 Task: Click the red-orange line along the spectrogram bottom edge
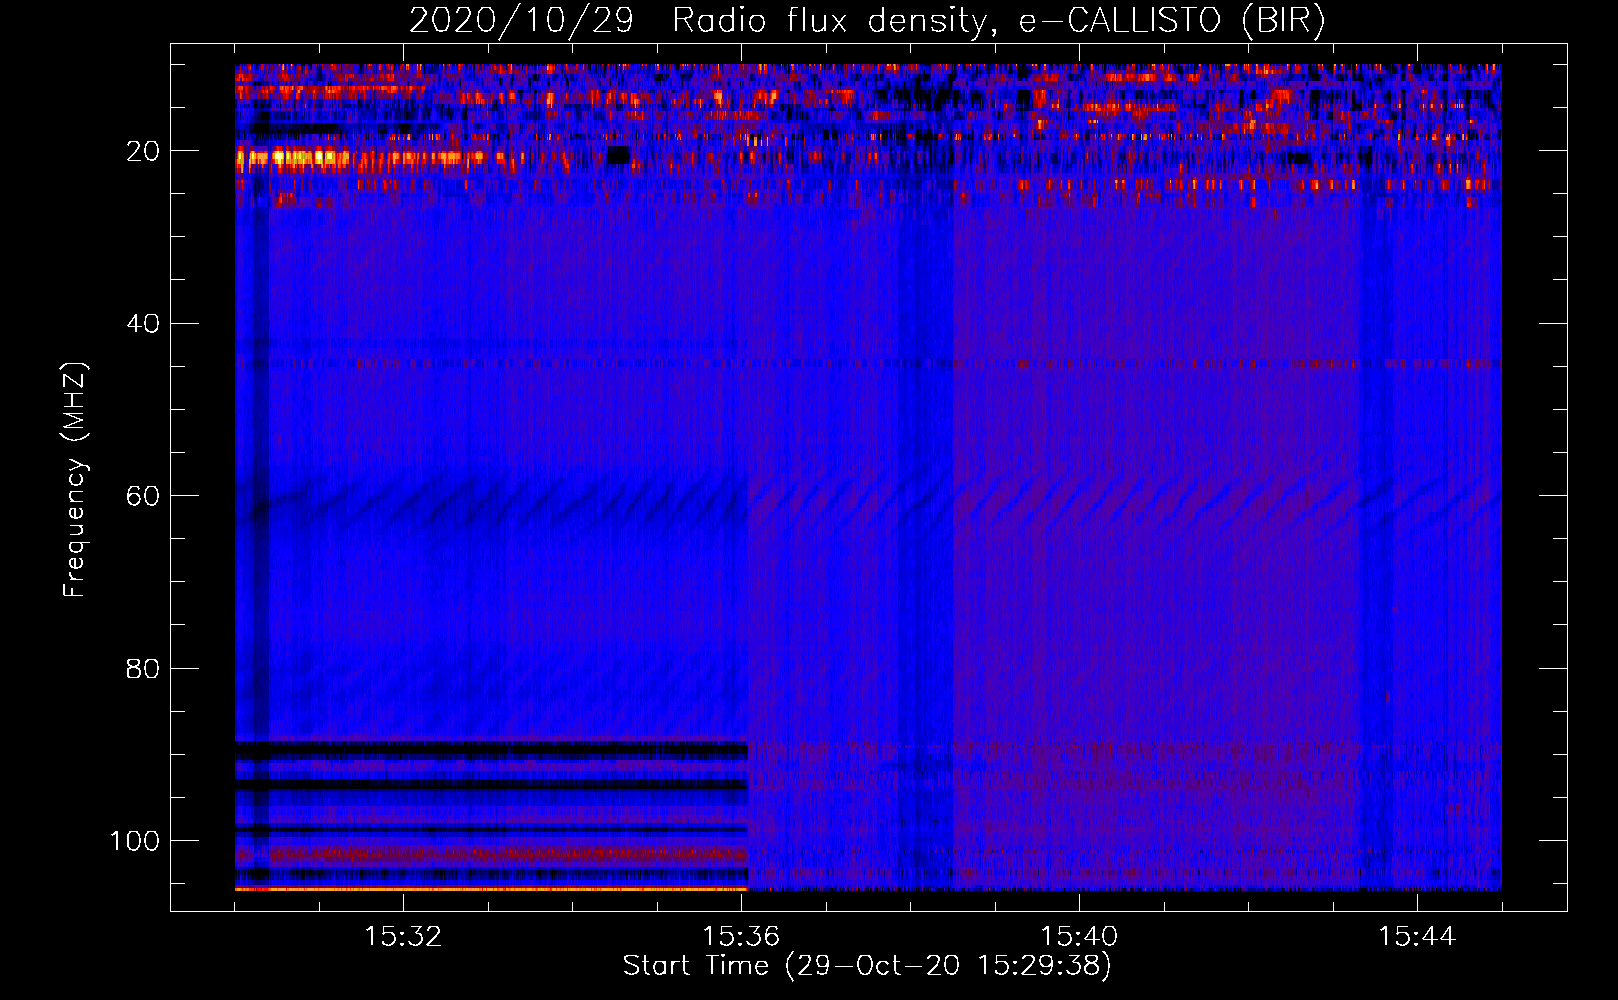tap(491, 888)
